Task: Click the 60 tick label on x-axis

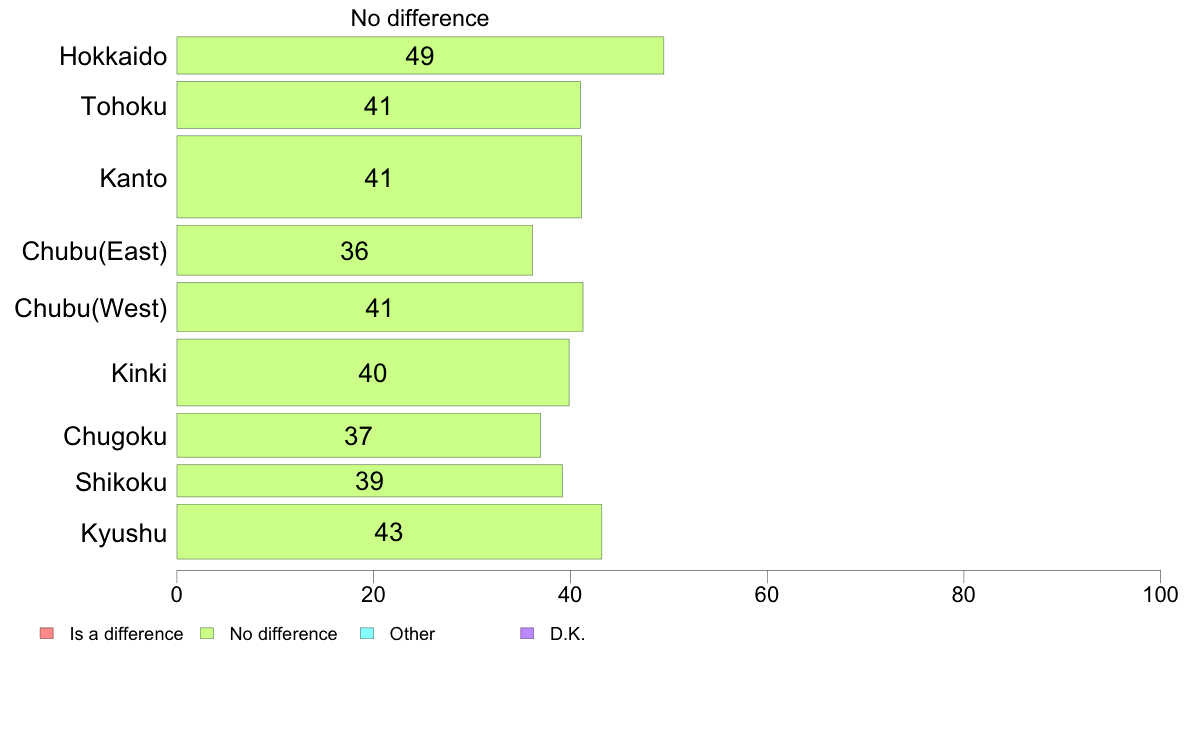Action: point(767,594)
